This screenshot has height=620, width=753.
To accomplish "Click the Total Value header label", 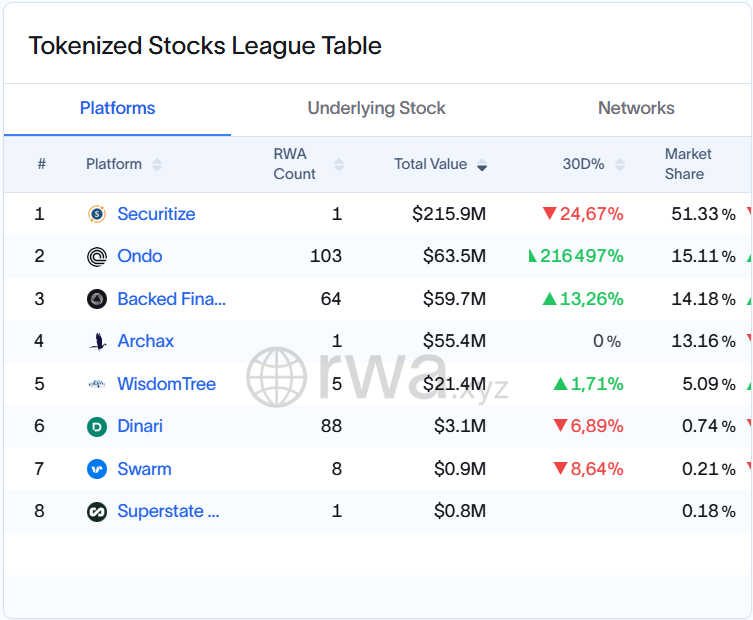I will (x=430, y=164).
